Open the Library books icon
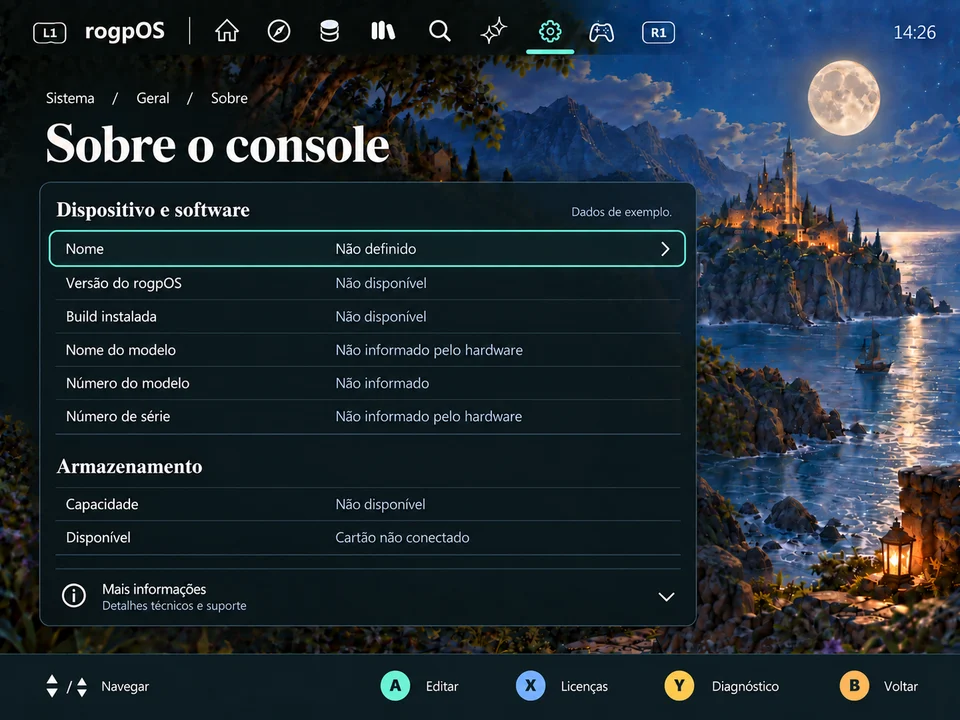960x720 pixels. point(383,31)
